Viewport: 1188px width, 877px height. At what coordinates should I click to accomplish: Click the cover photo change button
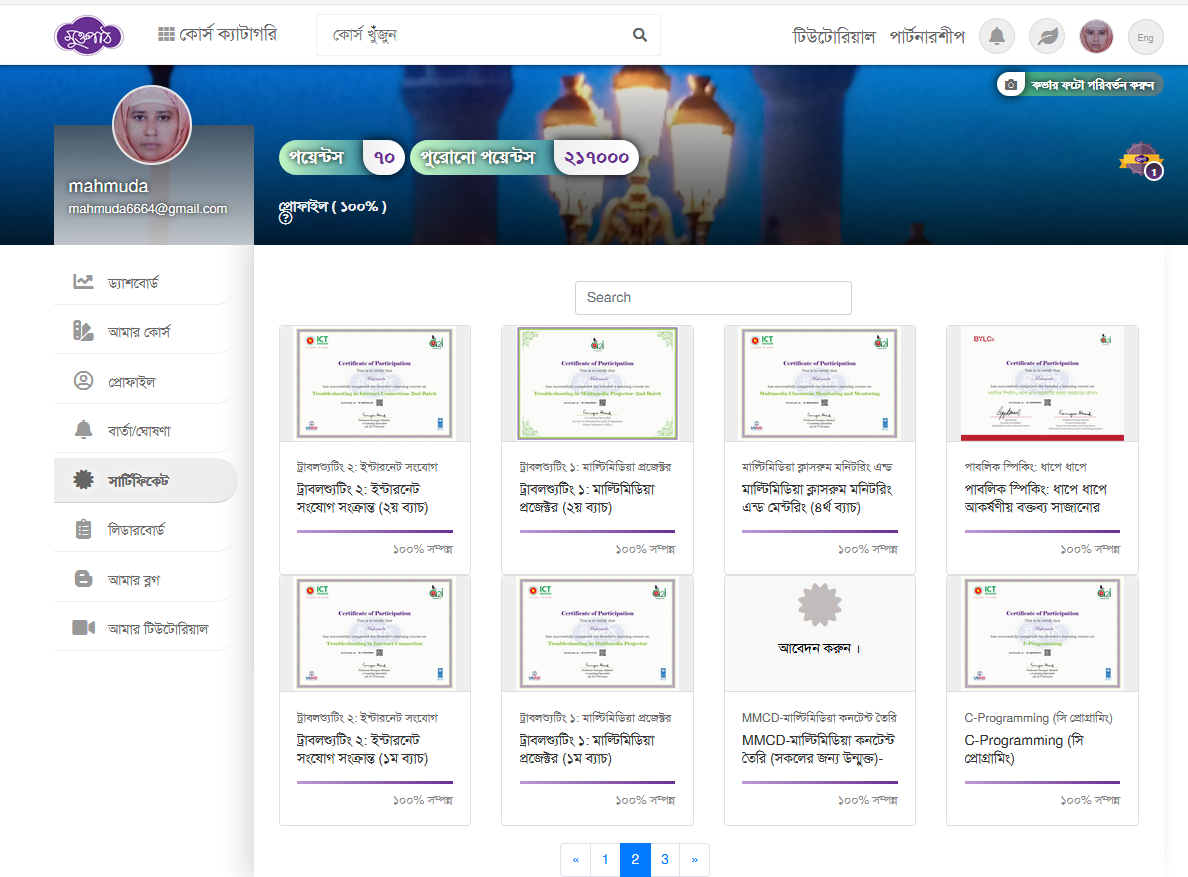pyautogui.click(x=1080, y=85)
